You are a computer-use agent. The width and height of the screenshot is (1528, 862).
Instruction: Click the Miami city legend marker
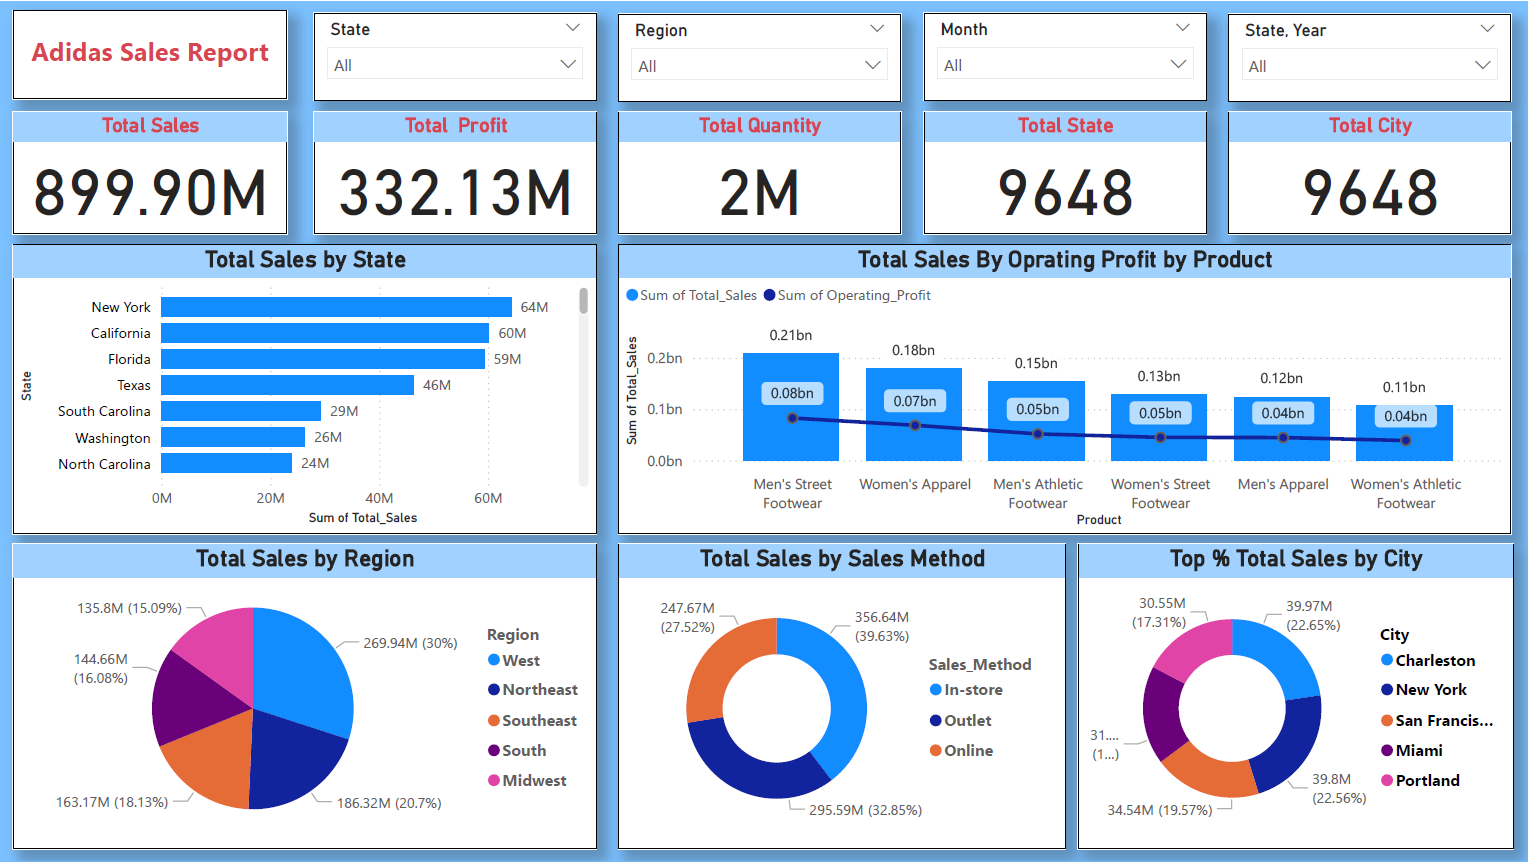point(1387,750)
